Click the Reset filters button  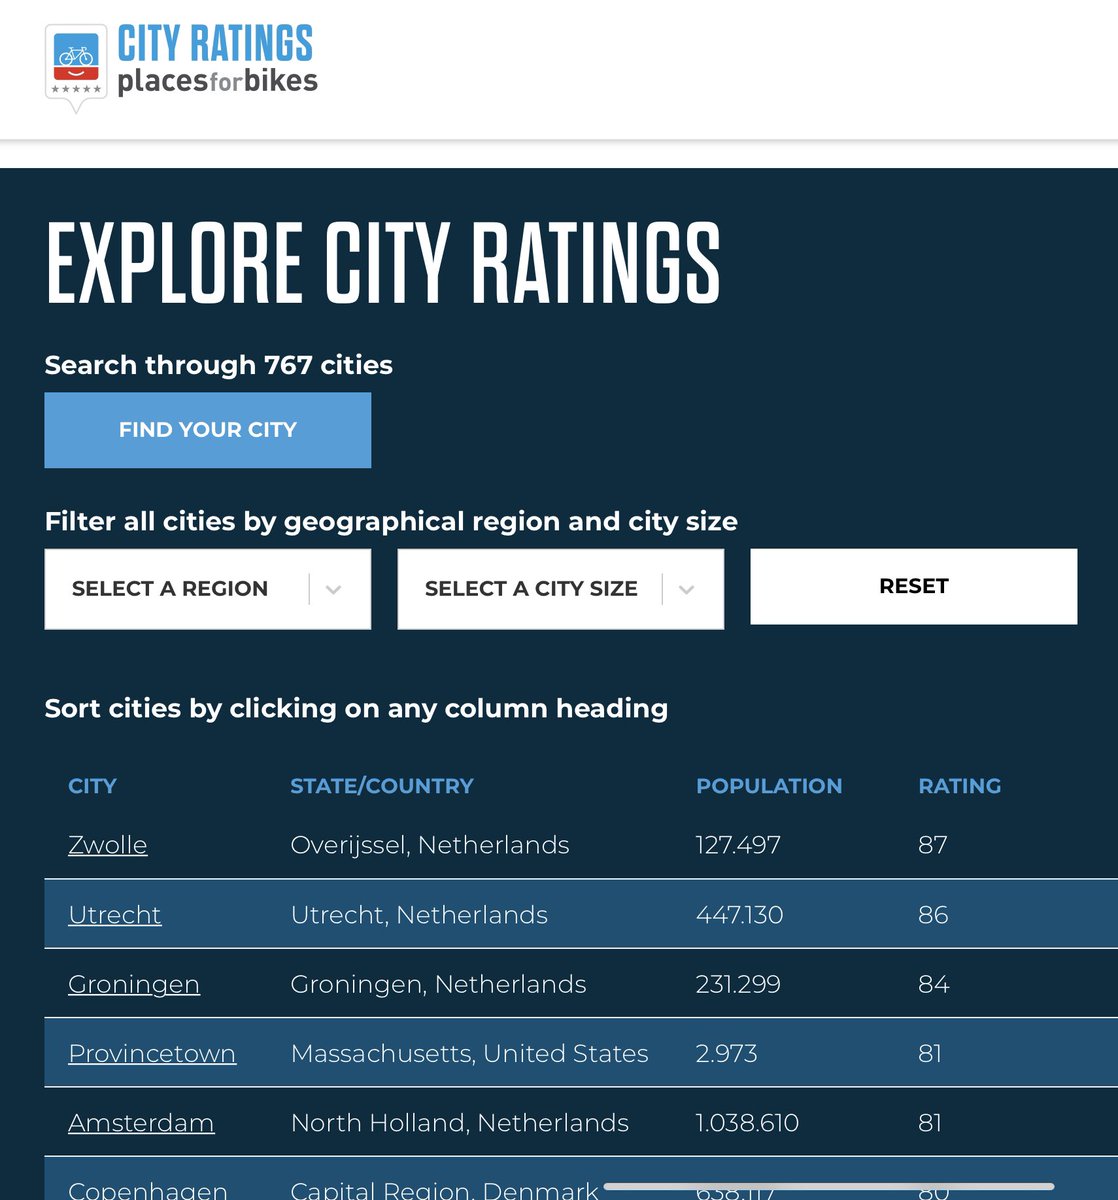[x=914, y=586]
